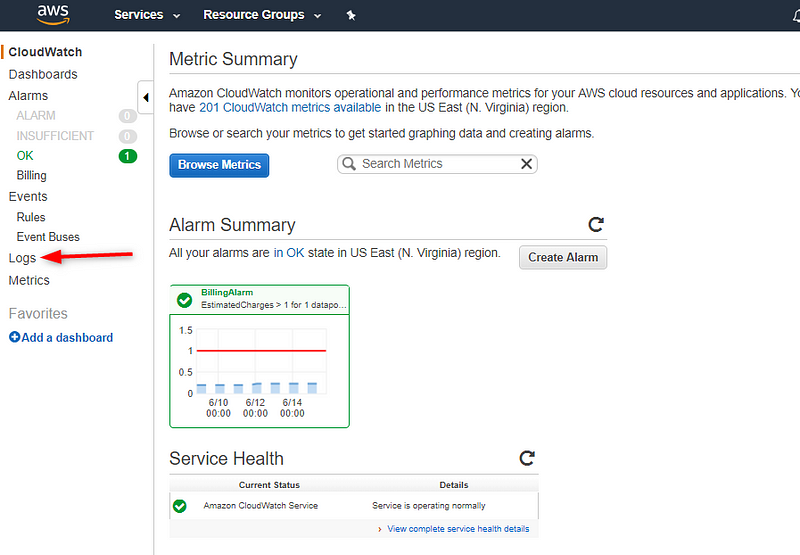800x555 pixels.
Task: Click the INSUFFICIENT count badge 0
Action: pos(128,136)
